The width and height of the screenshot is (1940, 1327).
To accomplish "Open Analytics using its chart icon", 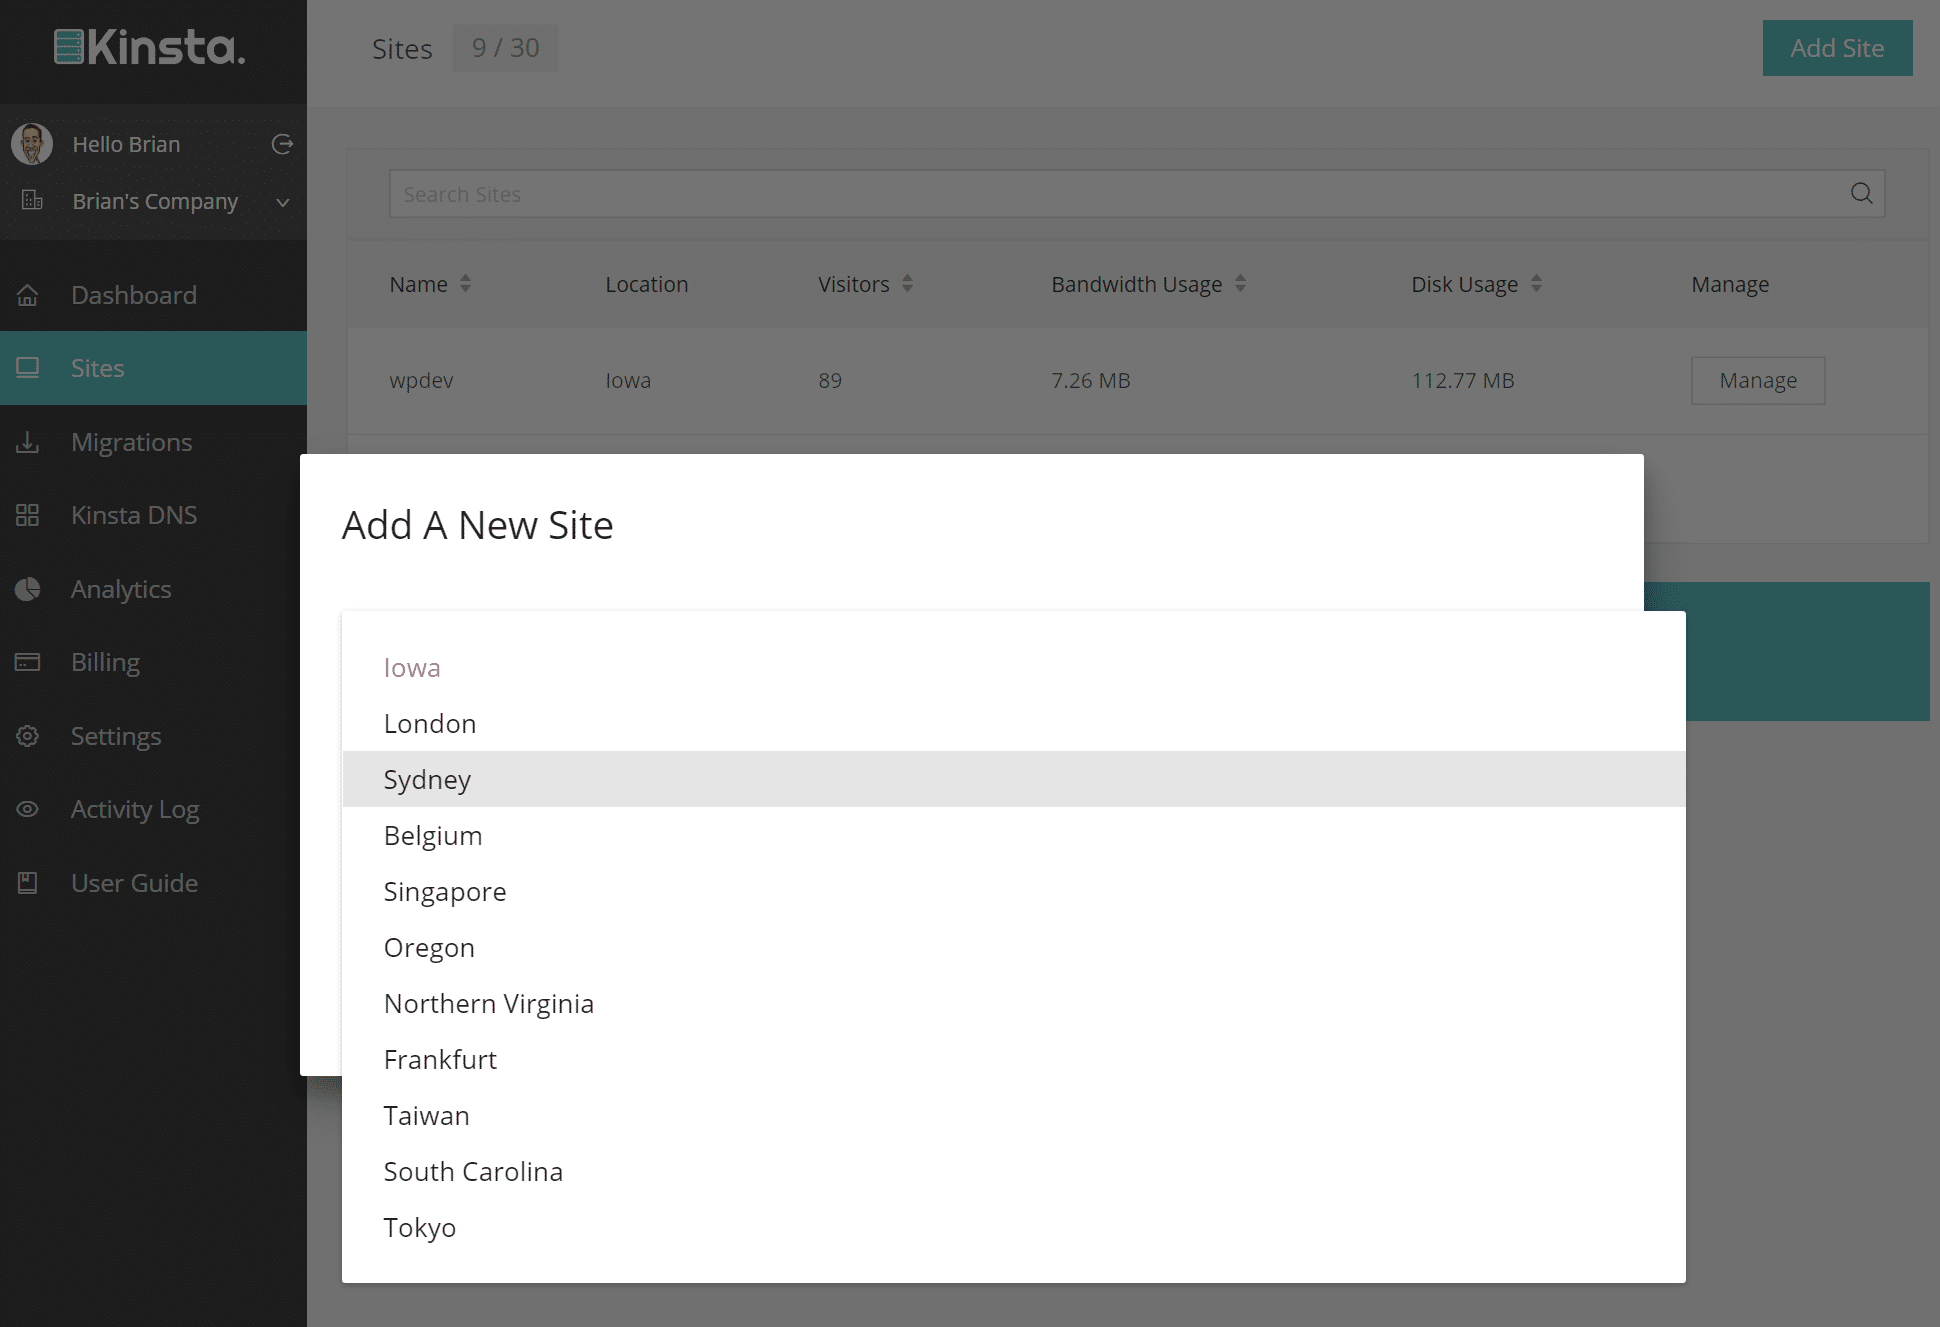I will 28,589.
